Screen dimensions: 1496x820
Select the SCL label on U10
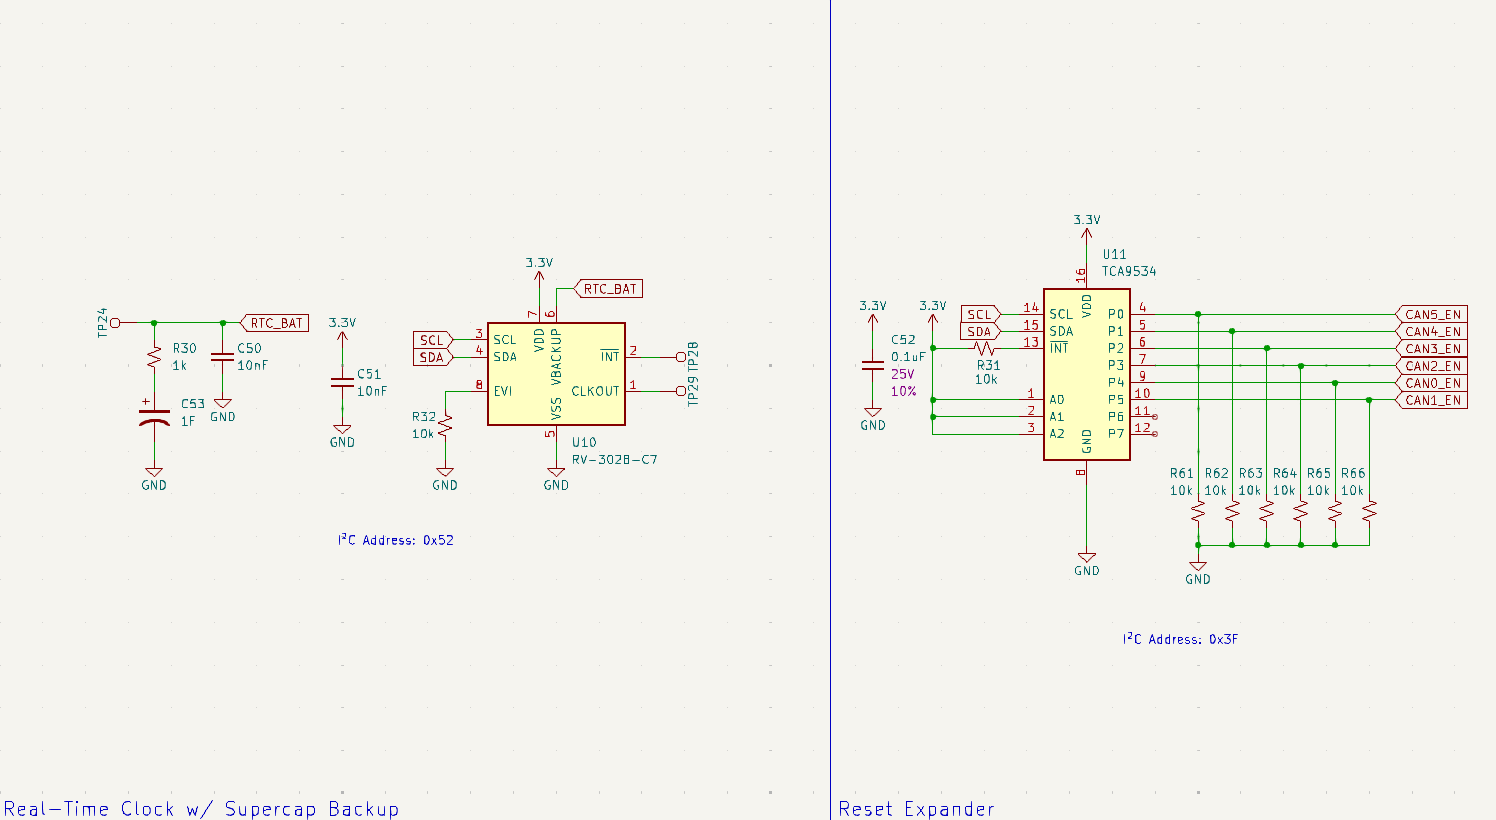click(x=433, y=340)
